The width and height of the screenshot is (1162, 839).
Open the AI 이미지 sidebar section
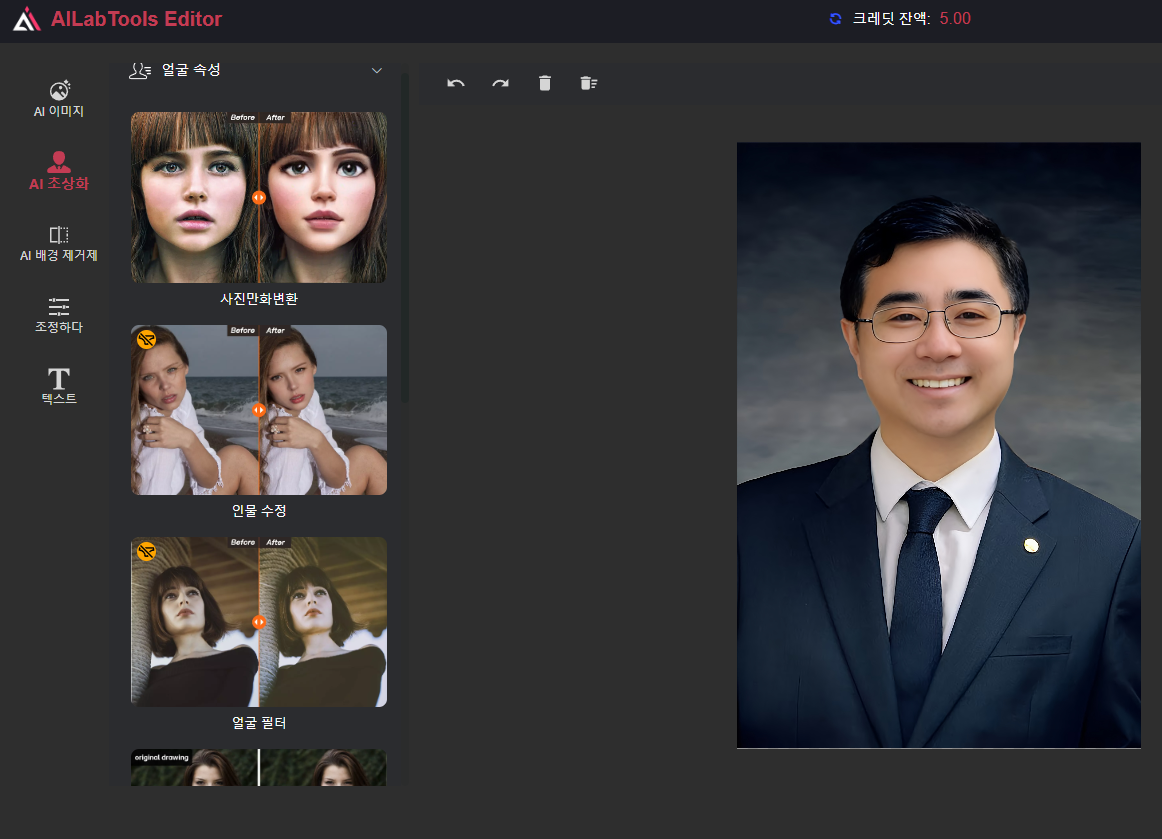(59, 99)
